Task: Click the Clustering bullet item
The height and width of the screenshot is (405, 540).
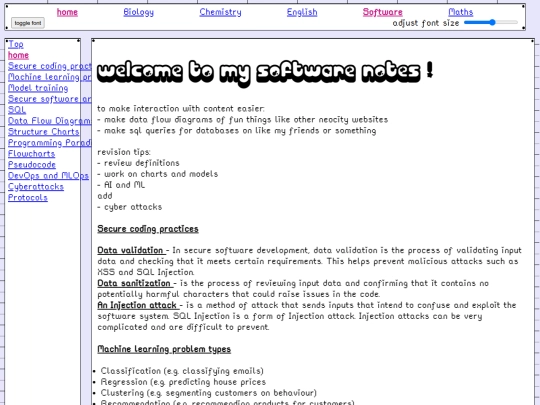Action: (x=209, y=393)
